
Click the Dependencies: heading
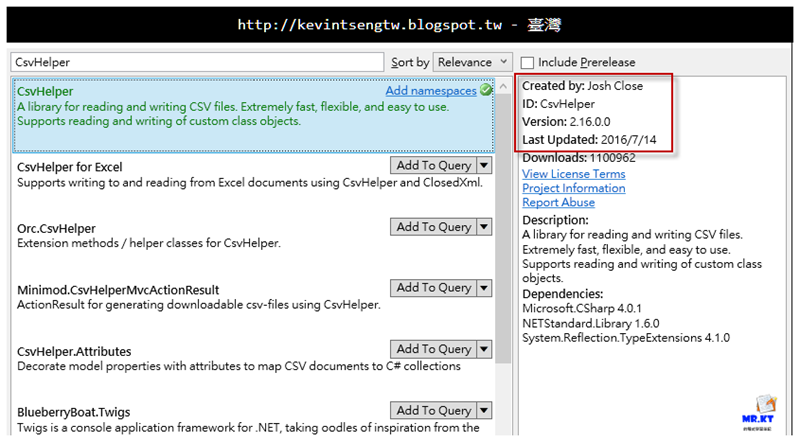(x=562, y=294)
